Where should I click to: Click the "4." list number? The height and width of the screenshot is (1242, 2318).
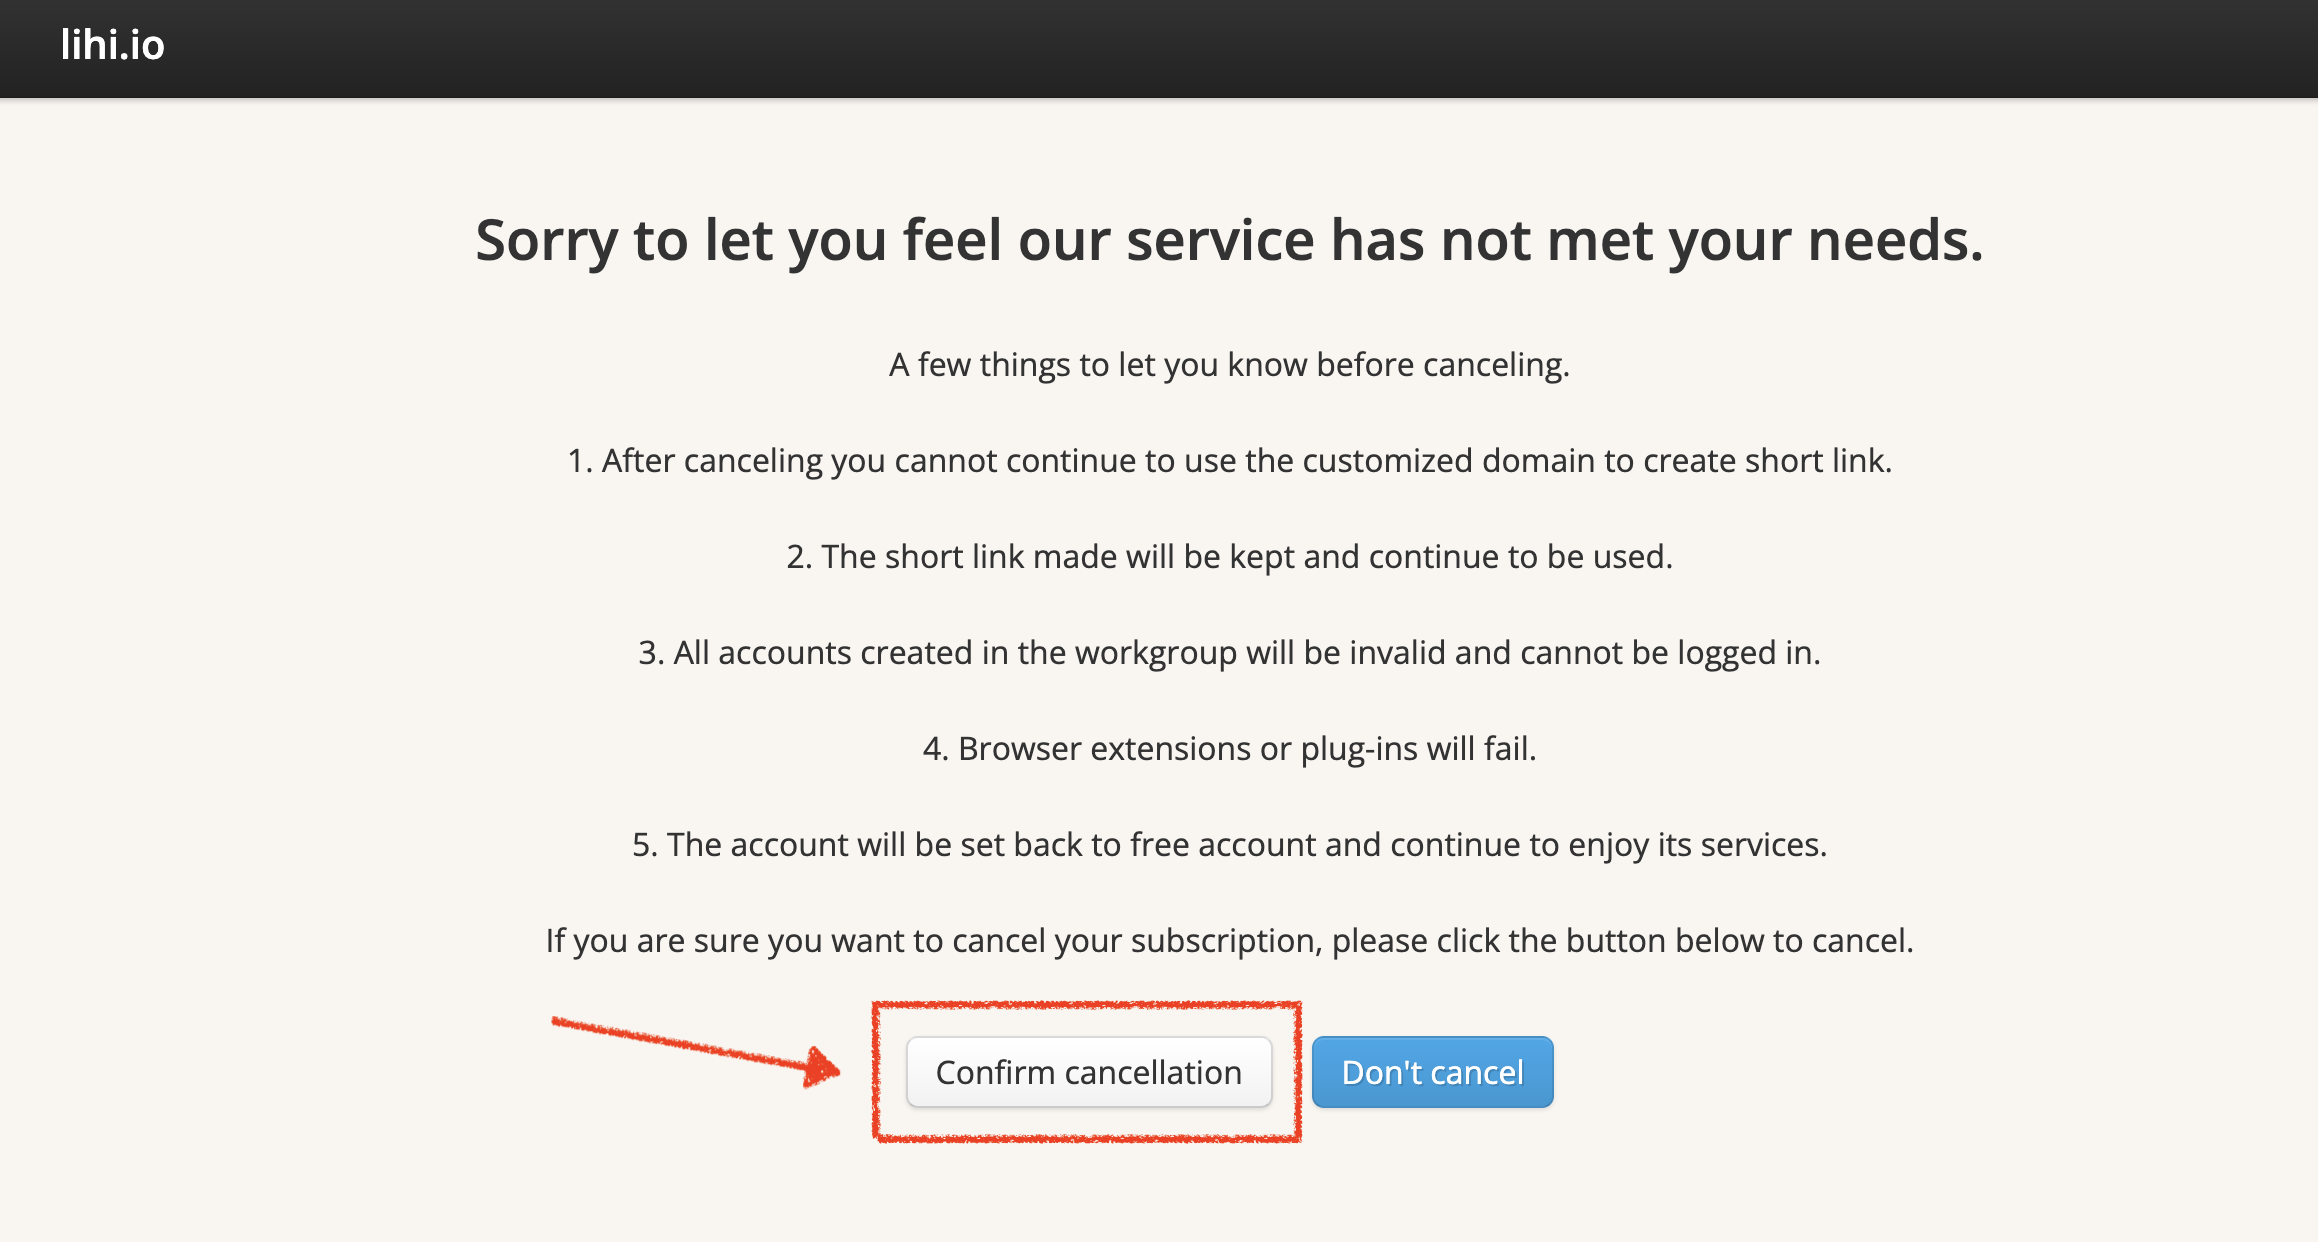935,749
